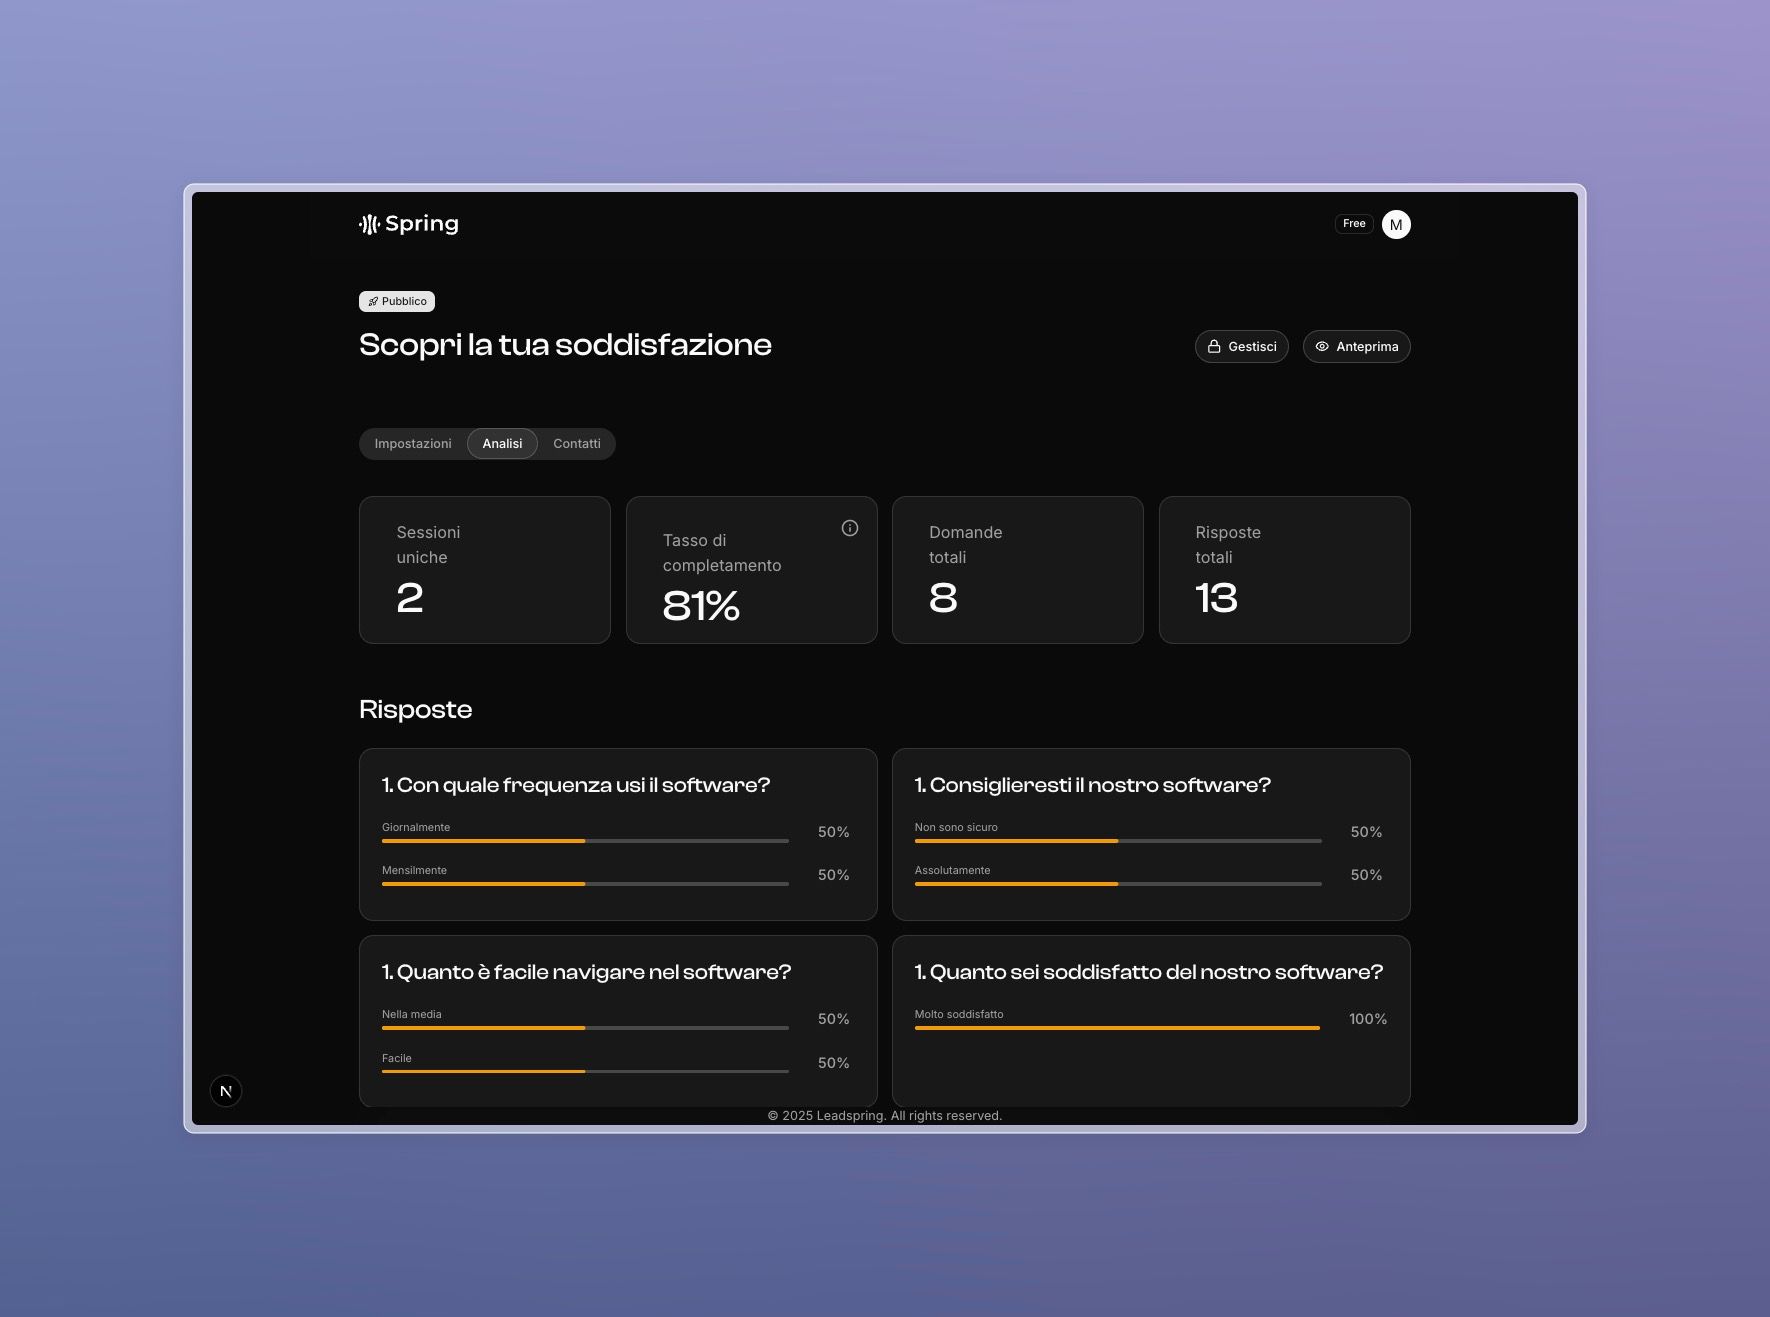Screen dimensions: 1770x1317
Task: Click the question about navigating the software
Action: coord(586,972)
